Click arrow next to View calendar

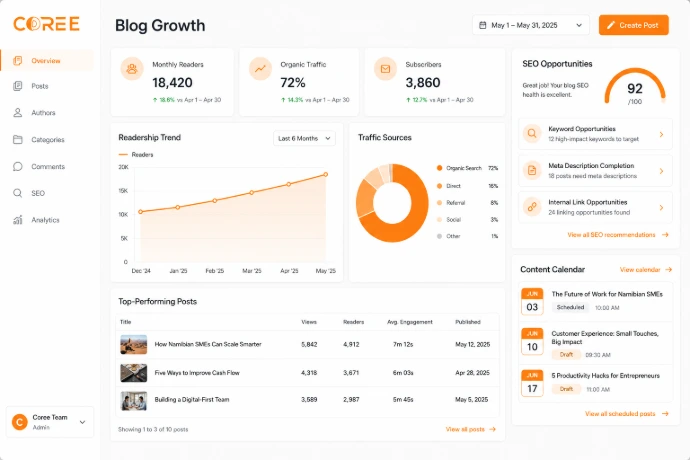click(668, 269)
